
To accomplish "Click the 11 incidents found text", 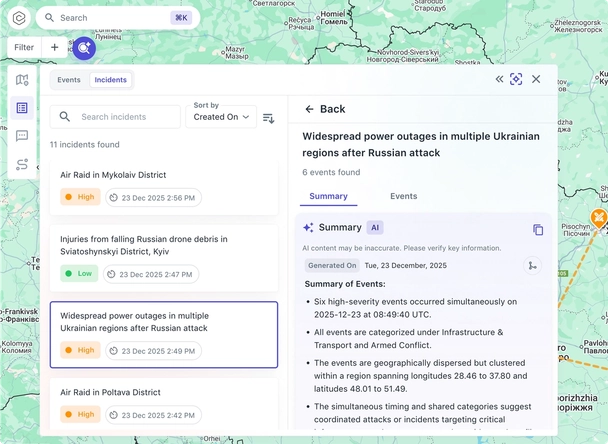I will 85,145.
